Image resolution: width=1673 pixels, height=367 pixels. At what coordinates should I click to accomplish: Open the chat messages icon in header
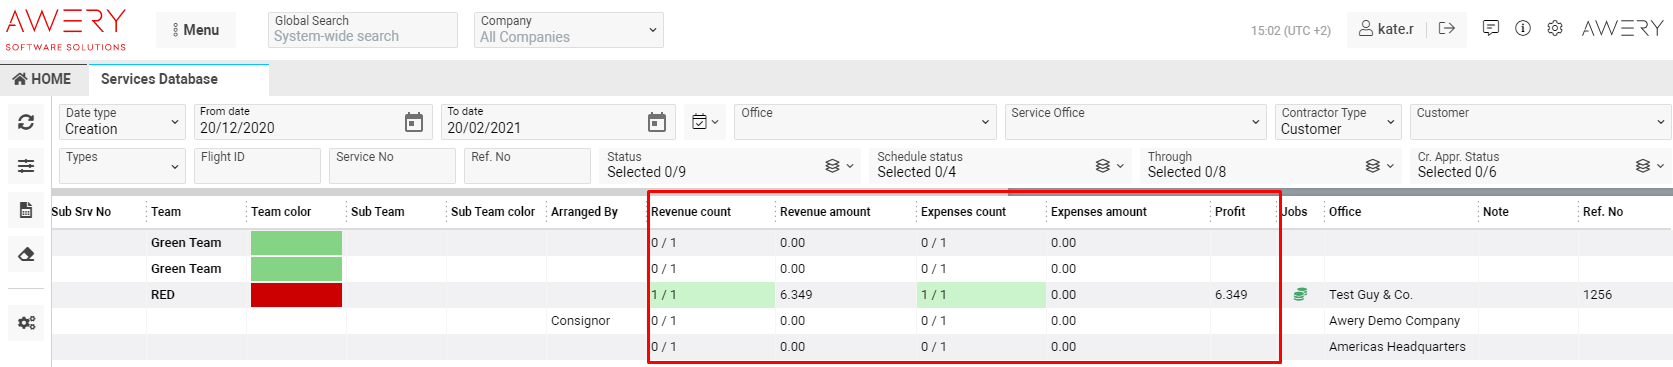[x=1490, y=28]
